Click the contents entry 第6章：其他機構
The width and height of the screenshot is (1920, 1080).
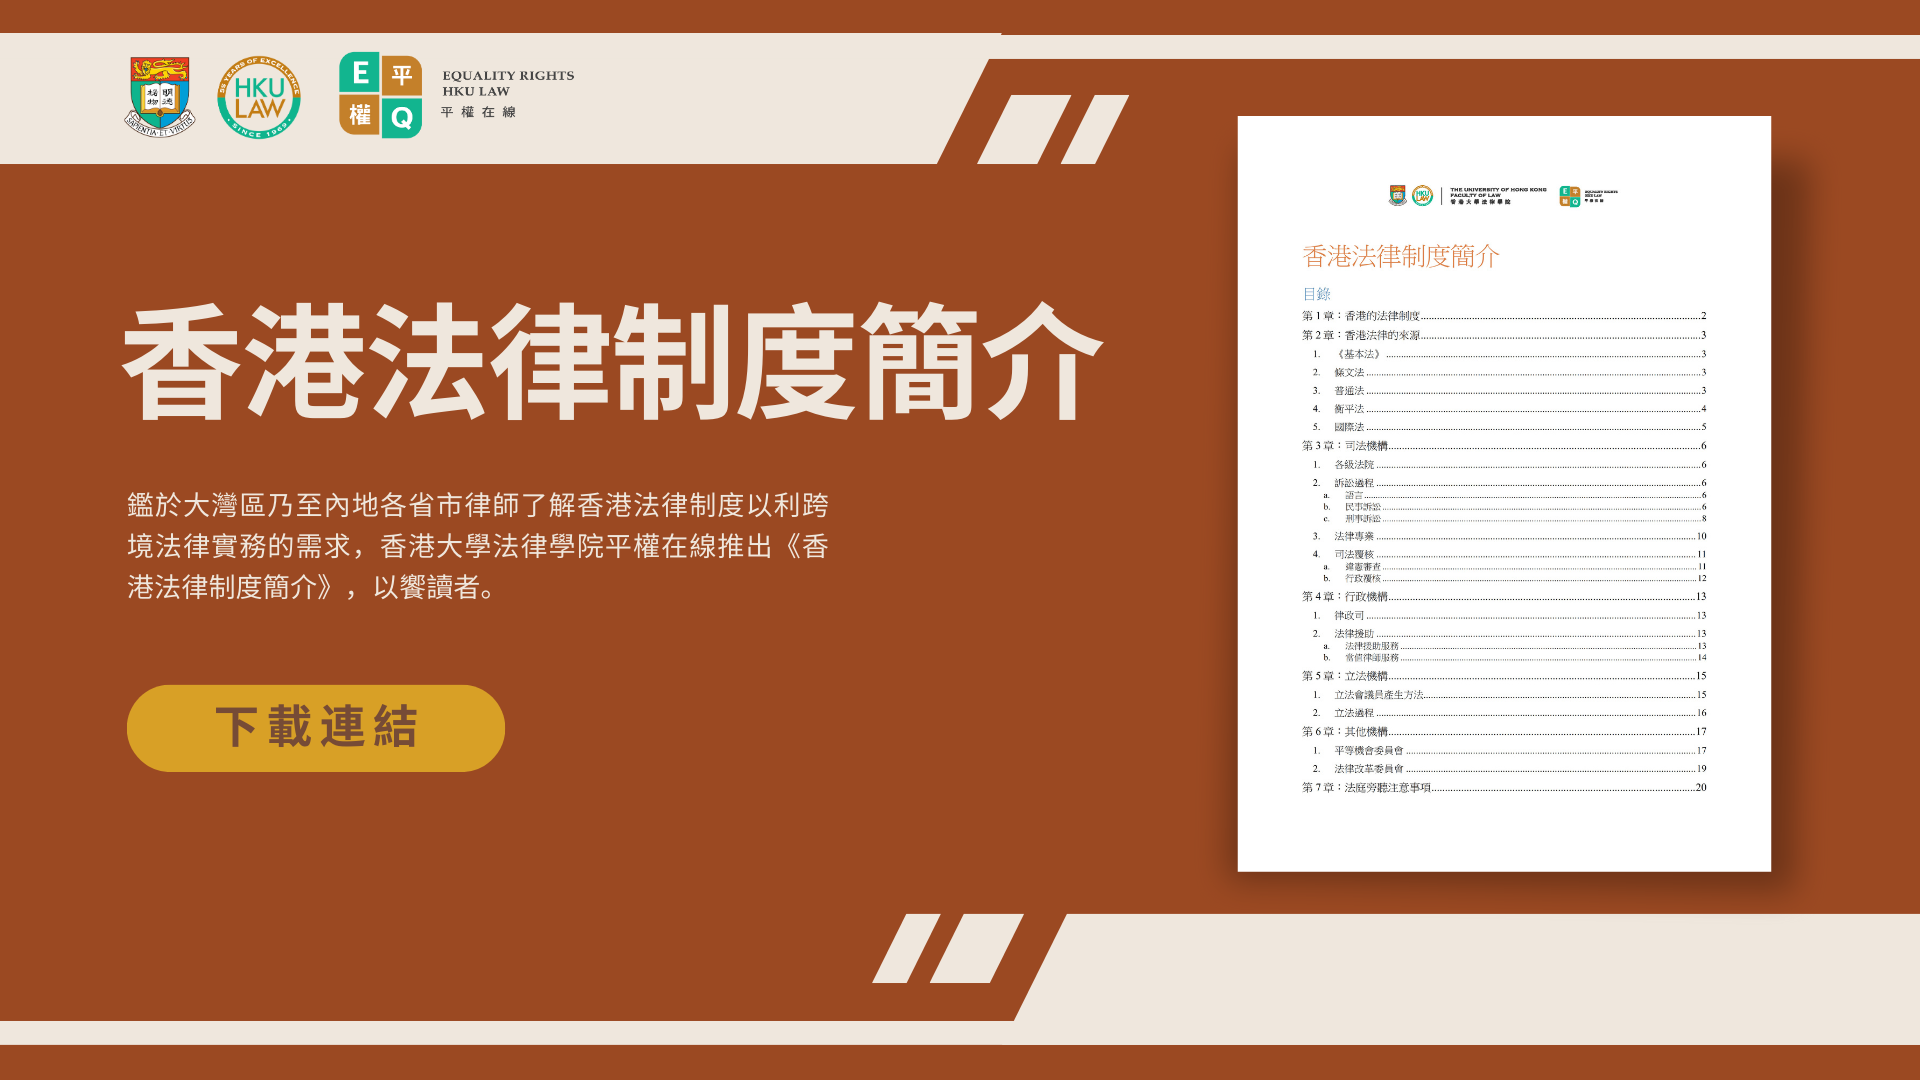(1504, 732)
